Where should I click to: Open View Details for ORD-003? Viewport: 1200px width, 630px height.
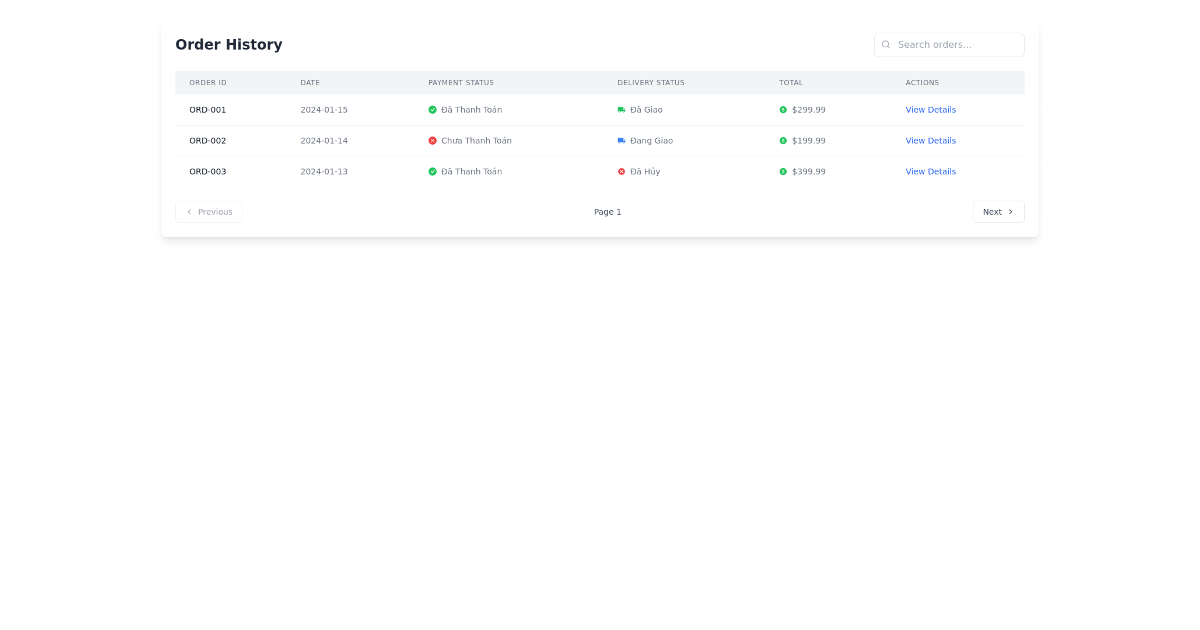tap(930, 171)
